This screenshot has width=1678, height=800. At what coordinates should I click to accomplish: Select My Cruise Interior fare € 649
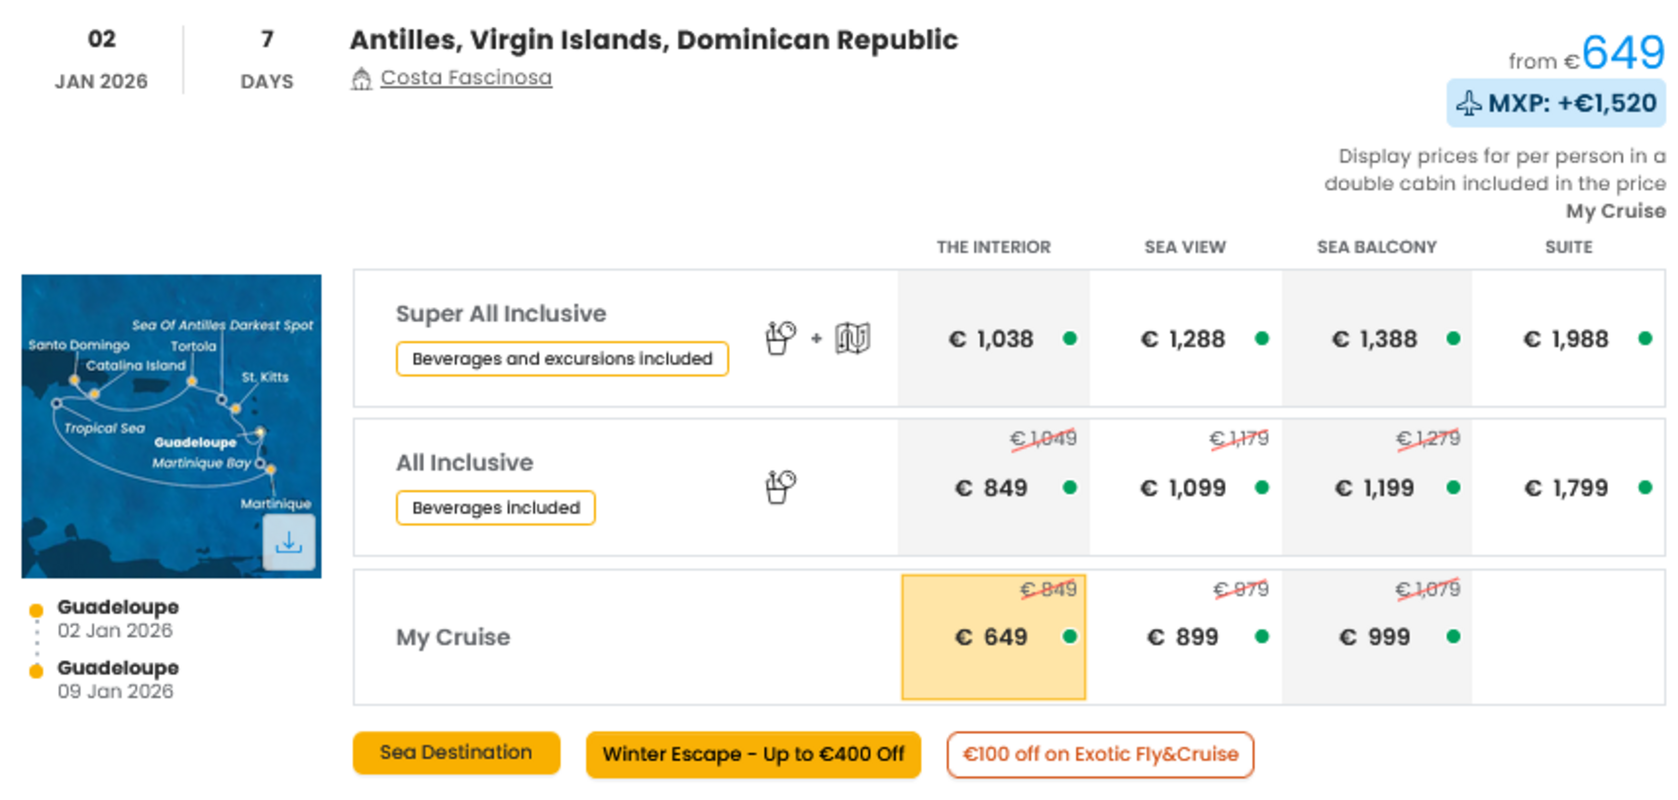click(x=993, y=637)
